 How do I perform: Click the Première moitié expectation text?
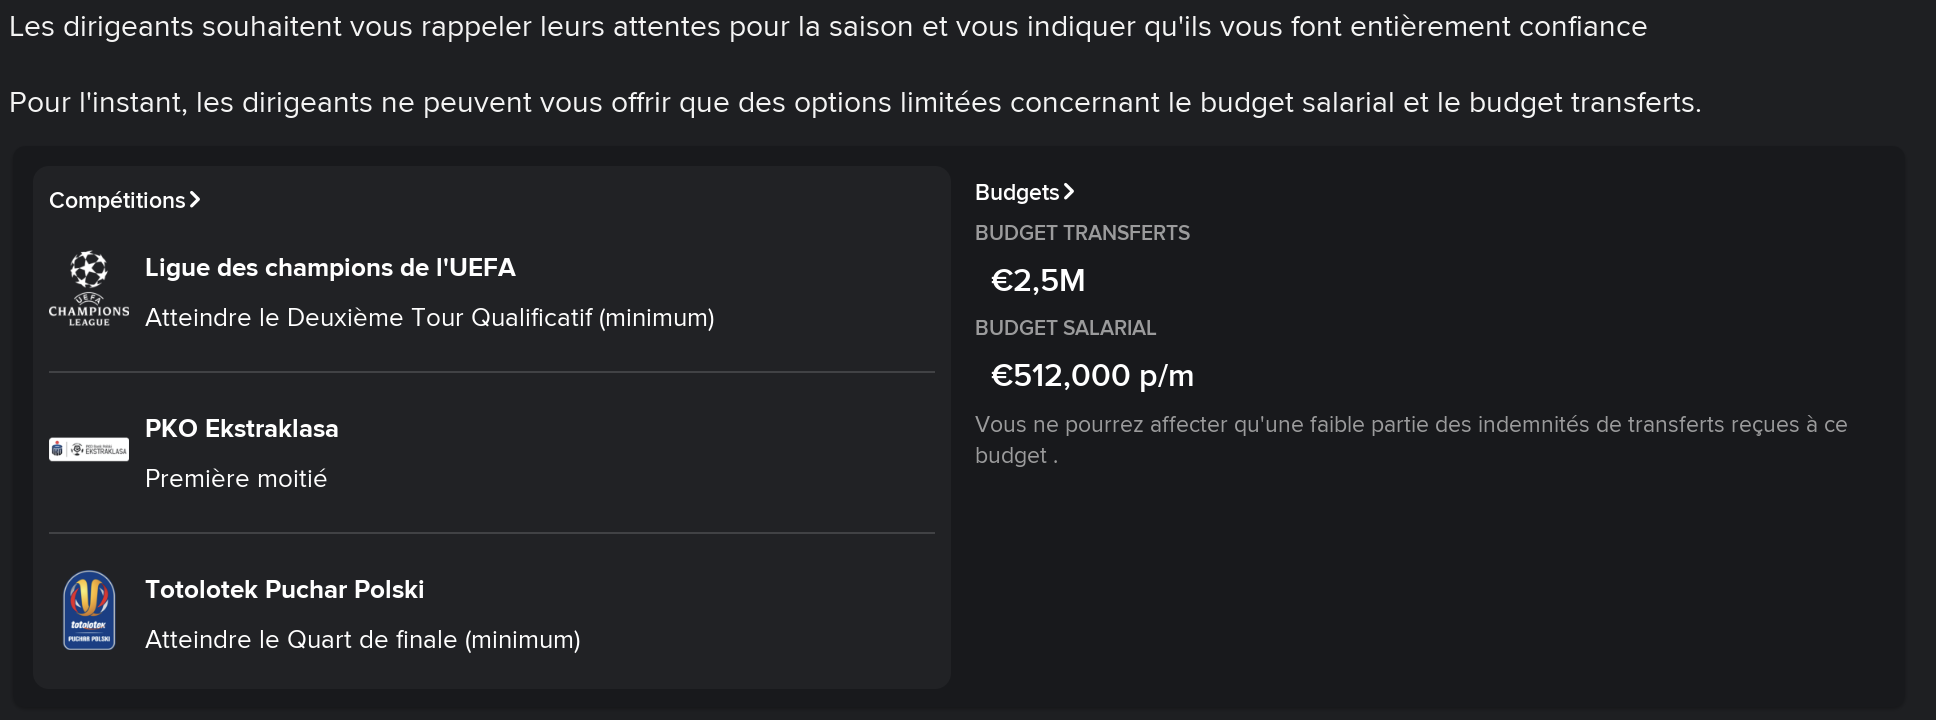[x=236, y=478]
